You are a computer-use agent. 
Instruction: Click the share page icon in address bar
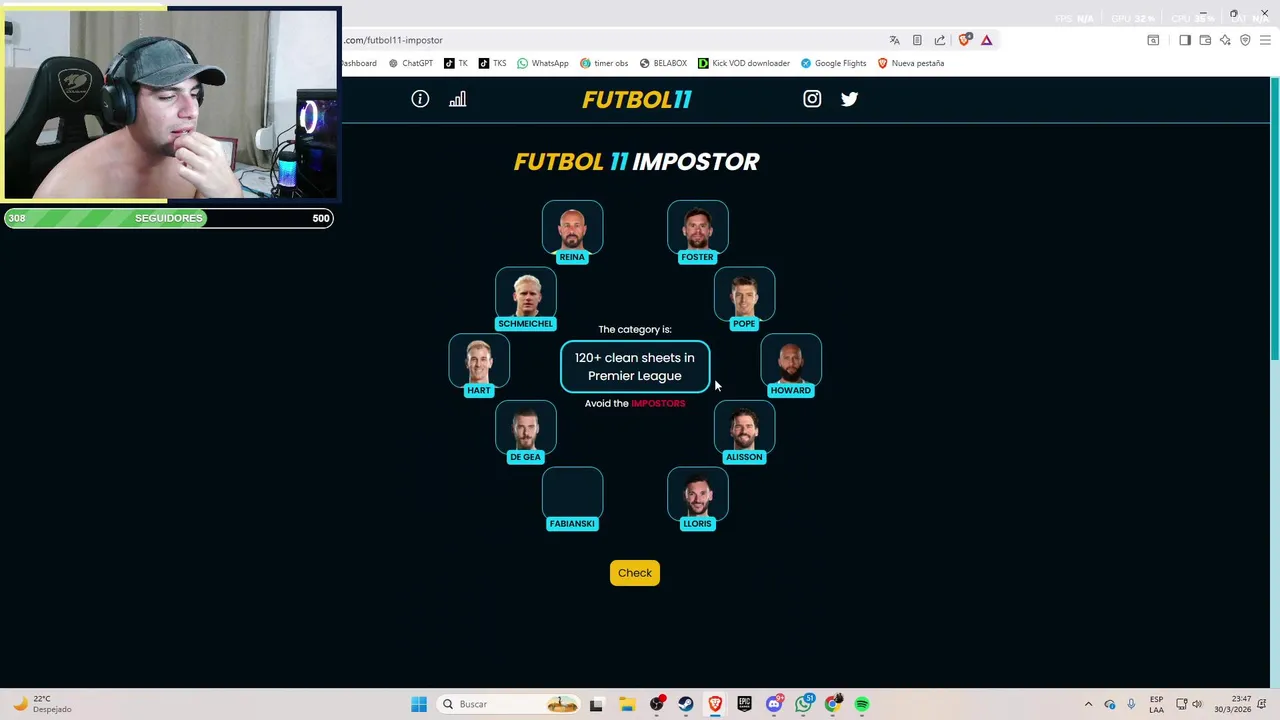pos(940,40)
